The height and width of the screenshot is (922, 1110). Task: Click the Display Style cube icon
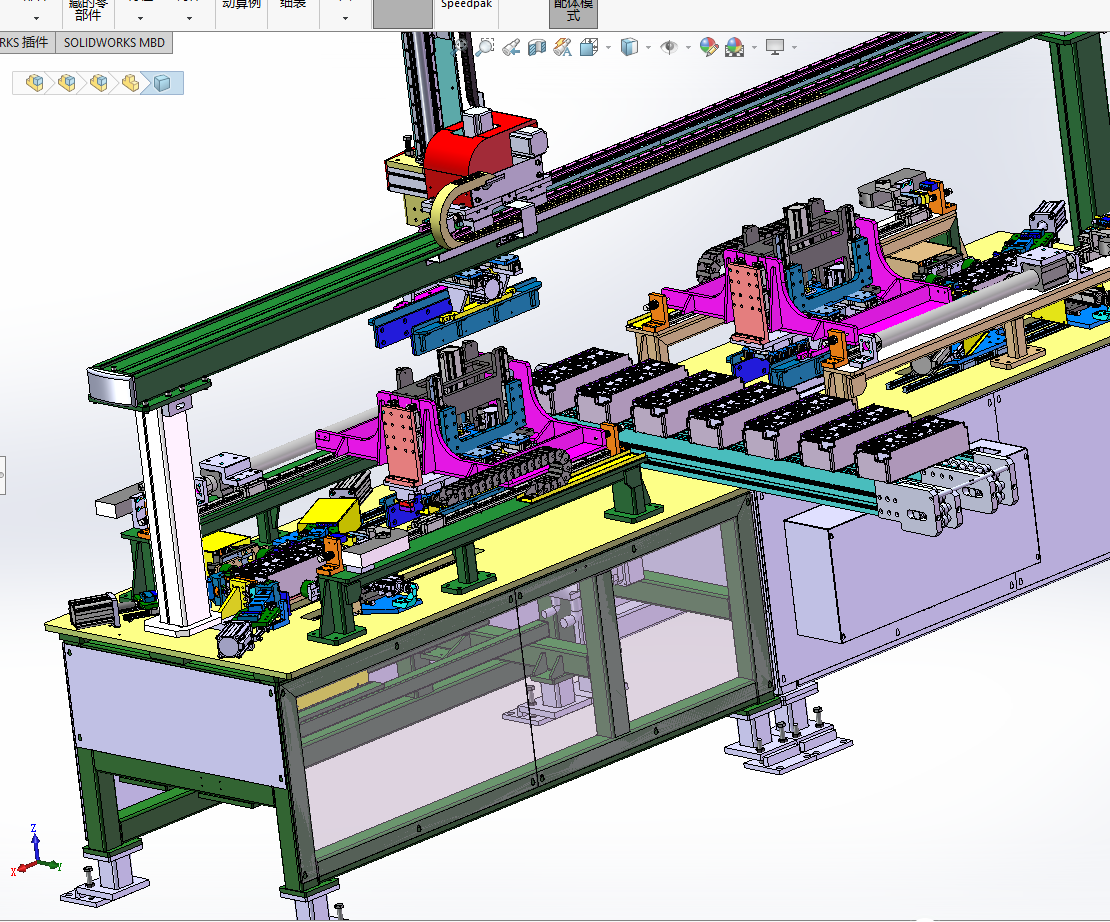click(629, 47)
